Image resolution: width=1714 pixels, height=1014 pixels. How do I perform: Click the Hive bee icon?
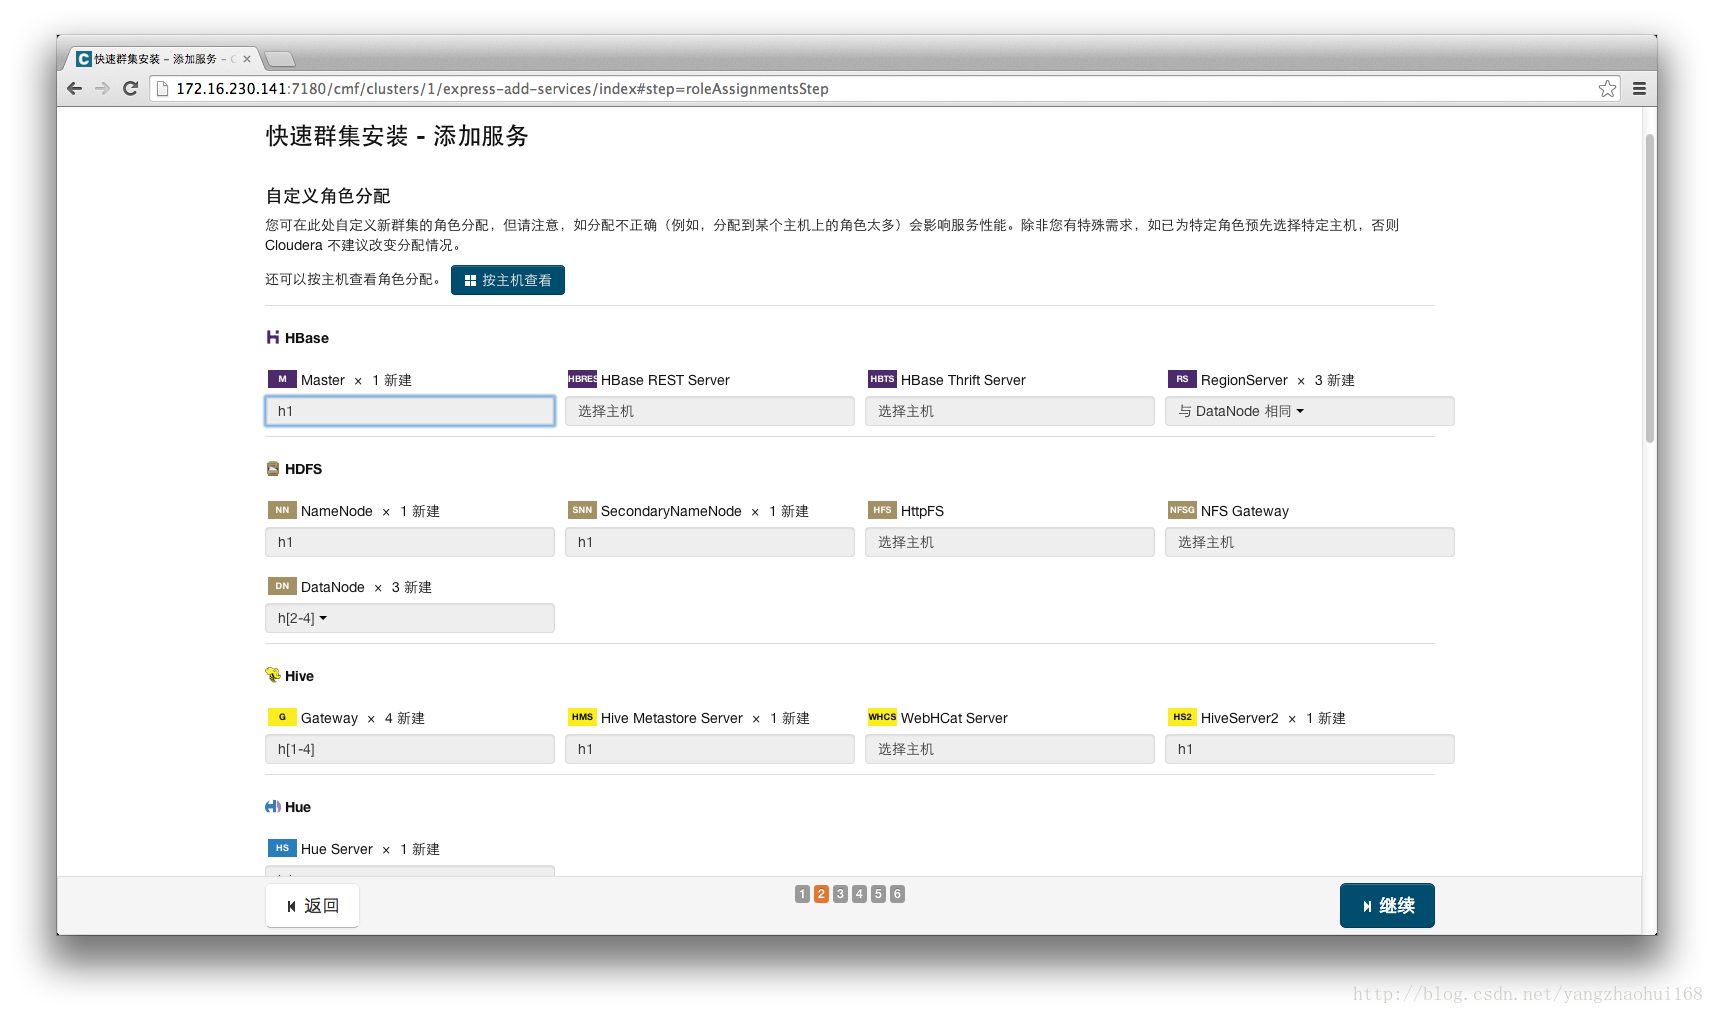[273, 676]
